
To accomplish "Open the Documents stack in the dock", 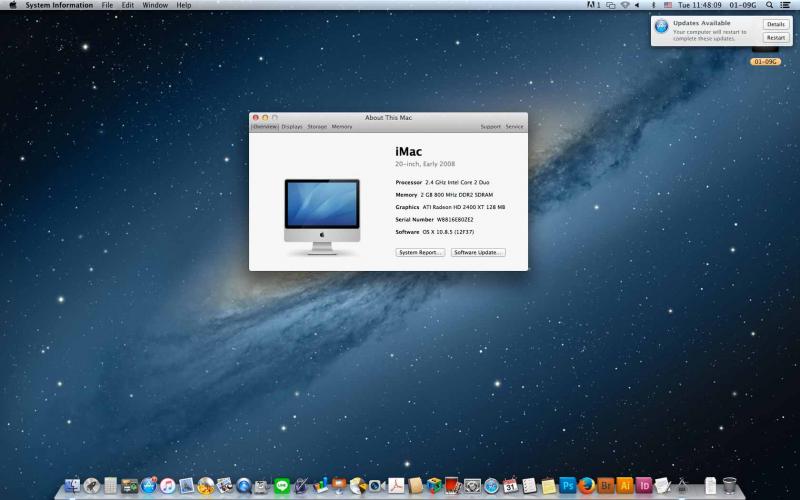I will [x=710, y=486].
